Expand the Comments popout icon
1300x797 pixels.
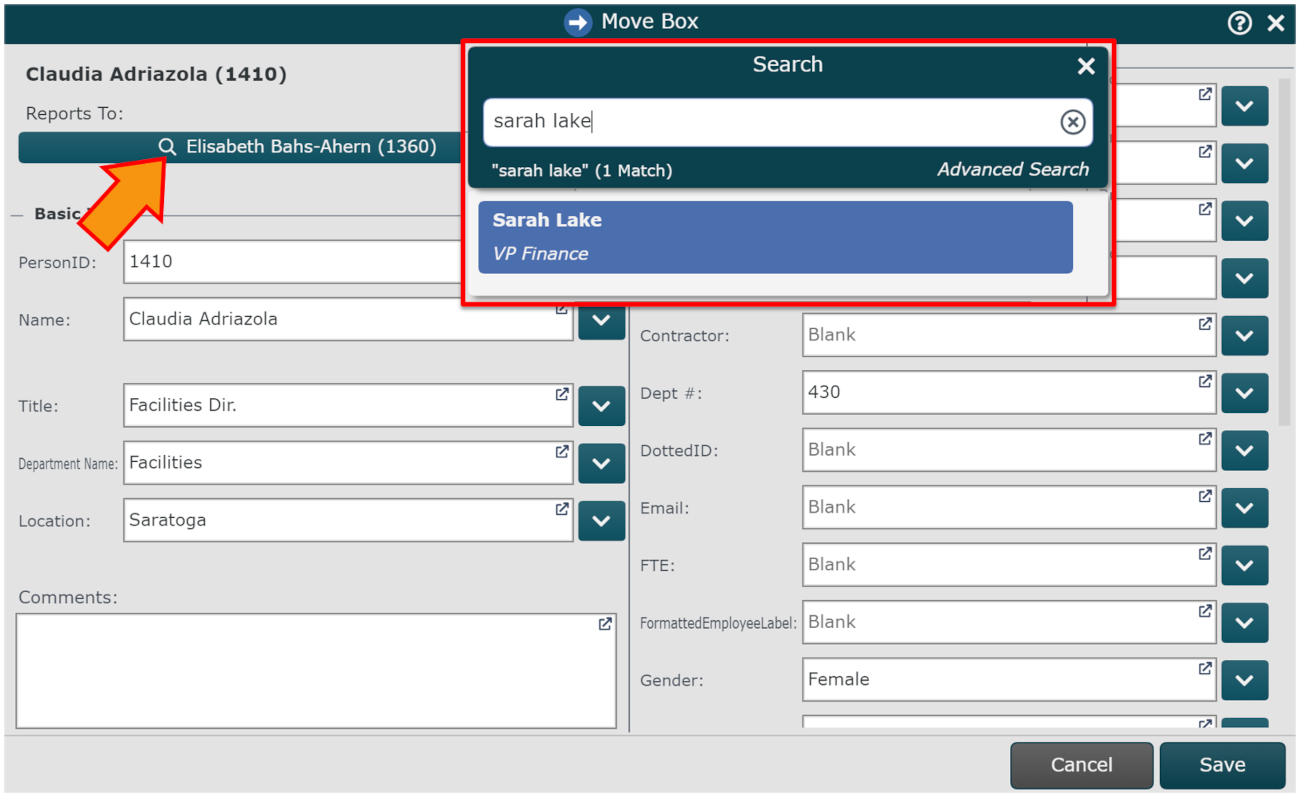tap(605, 624)
